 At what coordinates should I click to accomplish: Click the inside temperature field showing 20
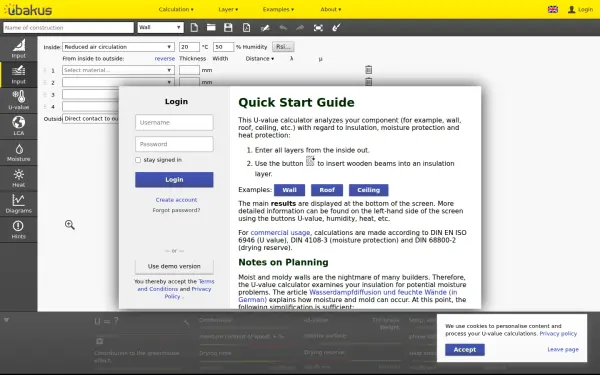[x=189, y=47]
